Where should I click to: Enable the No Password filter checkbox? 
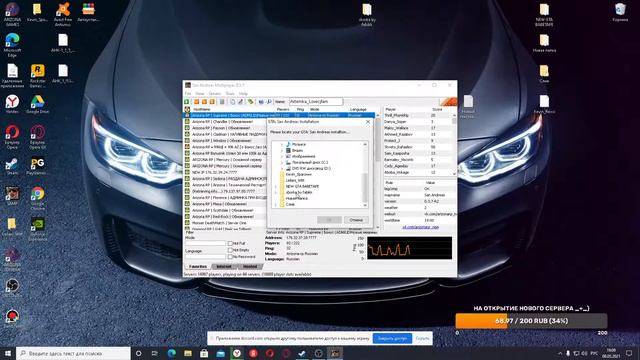click(230, 257)
